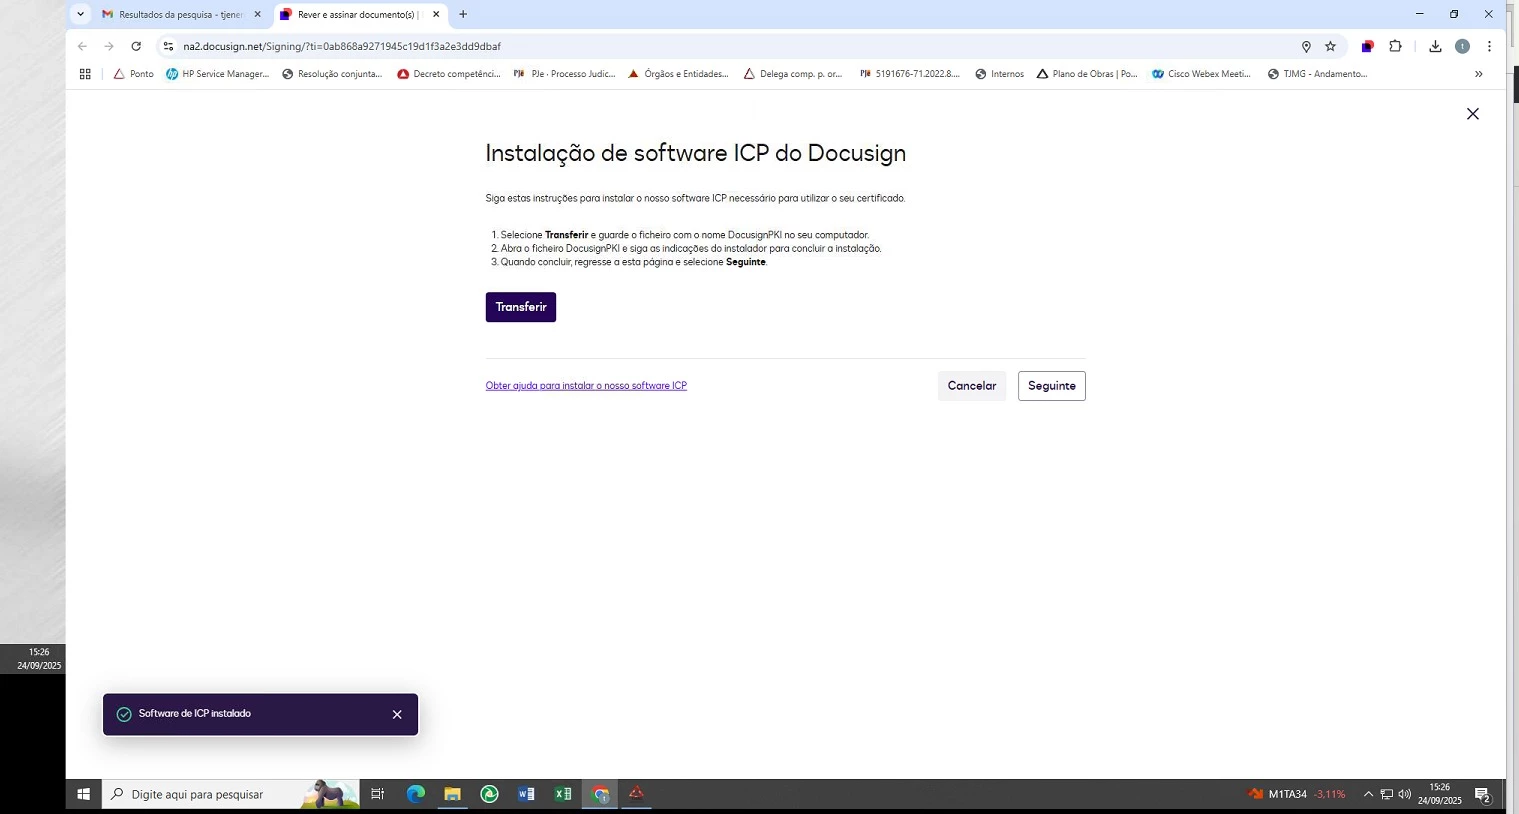Open the Windows Start menu
Viewport: 1519px width, 814px height.
click(x=84, y=794)
